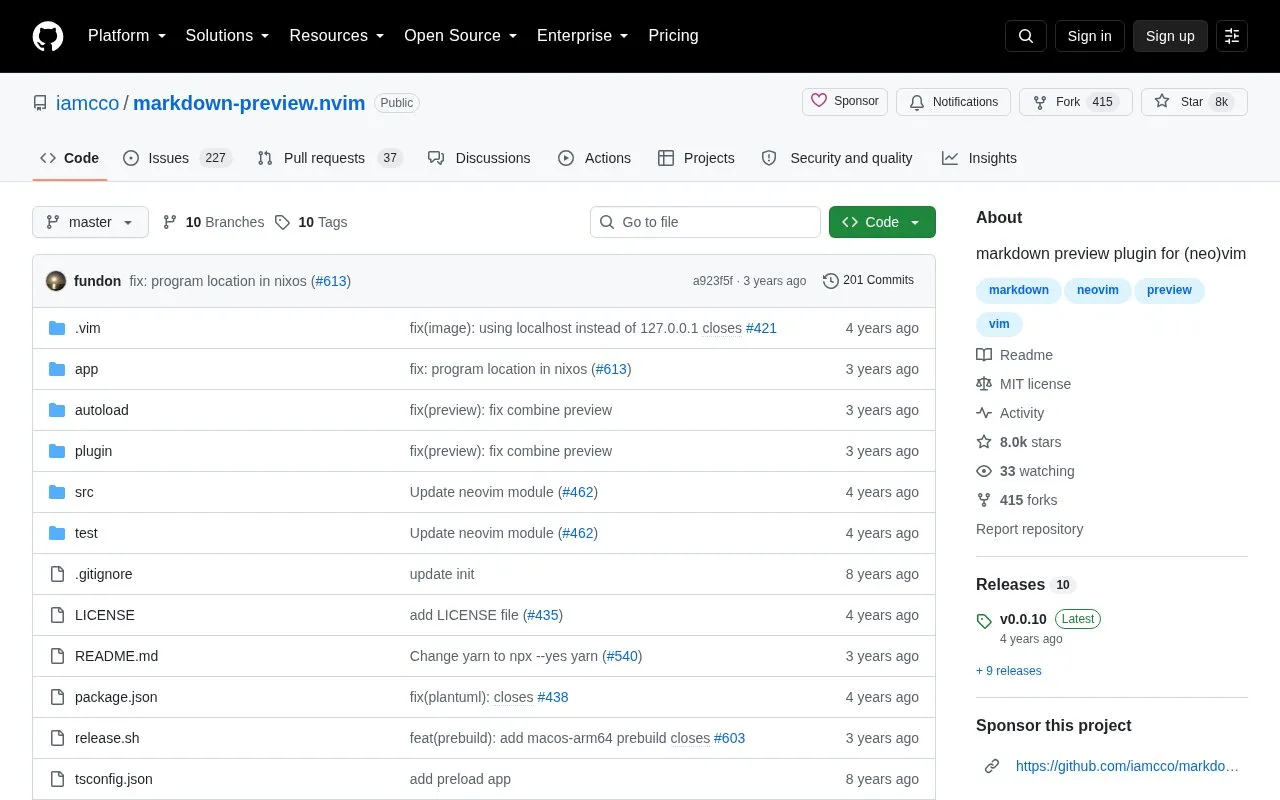Click the tag icon beside v0.0.10 release

point(984,621)
